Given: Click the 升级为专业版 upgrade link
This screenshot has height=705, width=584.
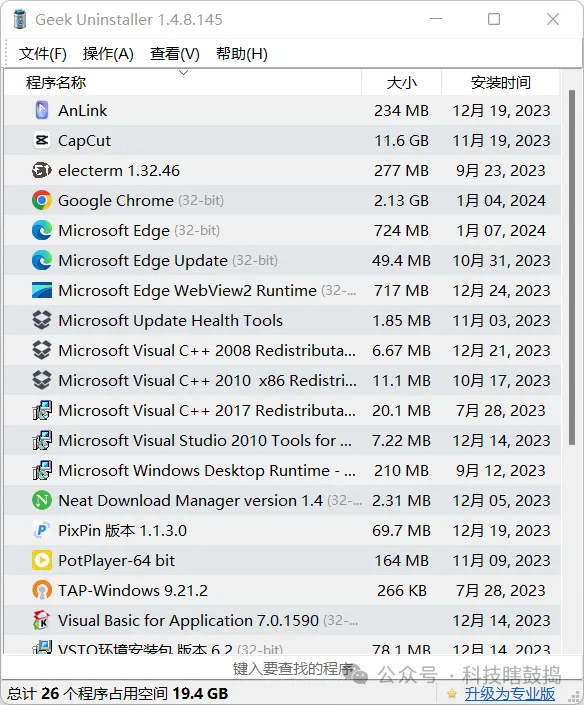Looking at the screenshot, I should (509, 694).
